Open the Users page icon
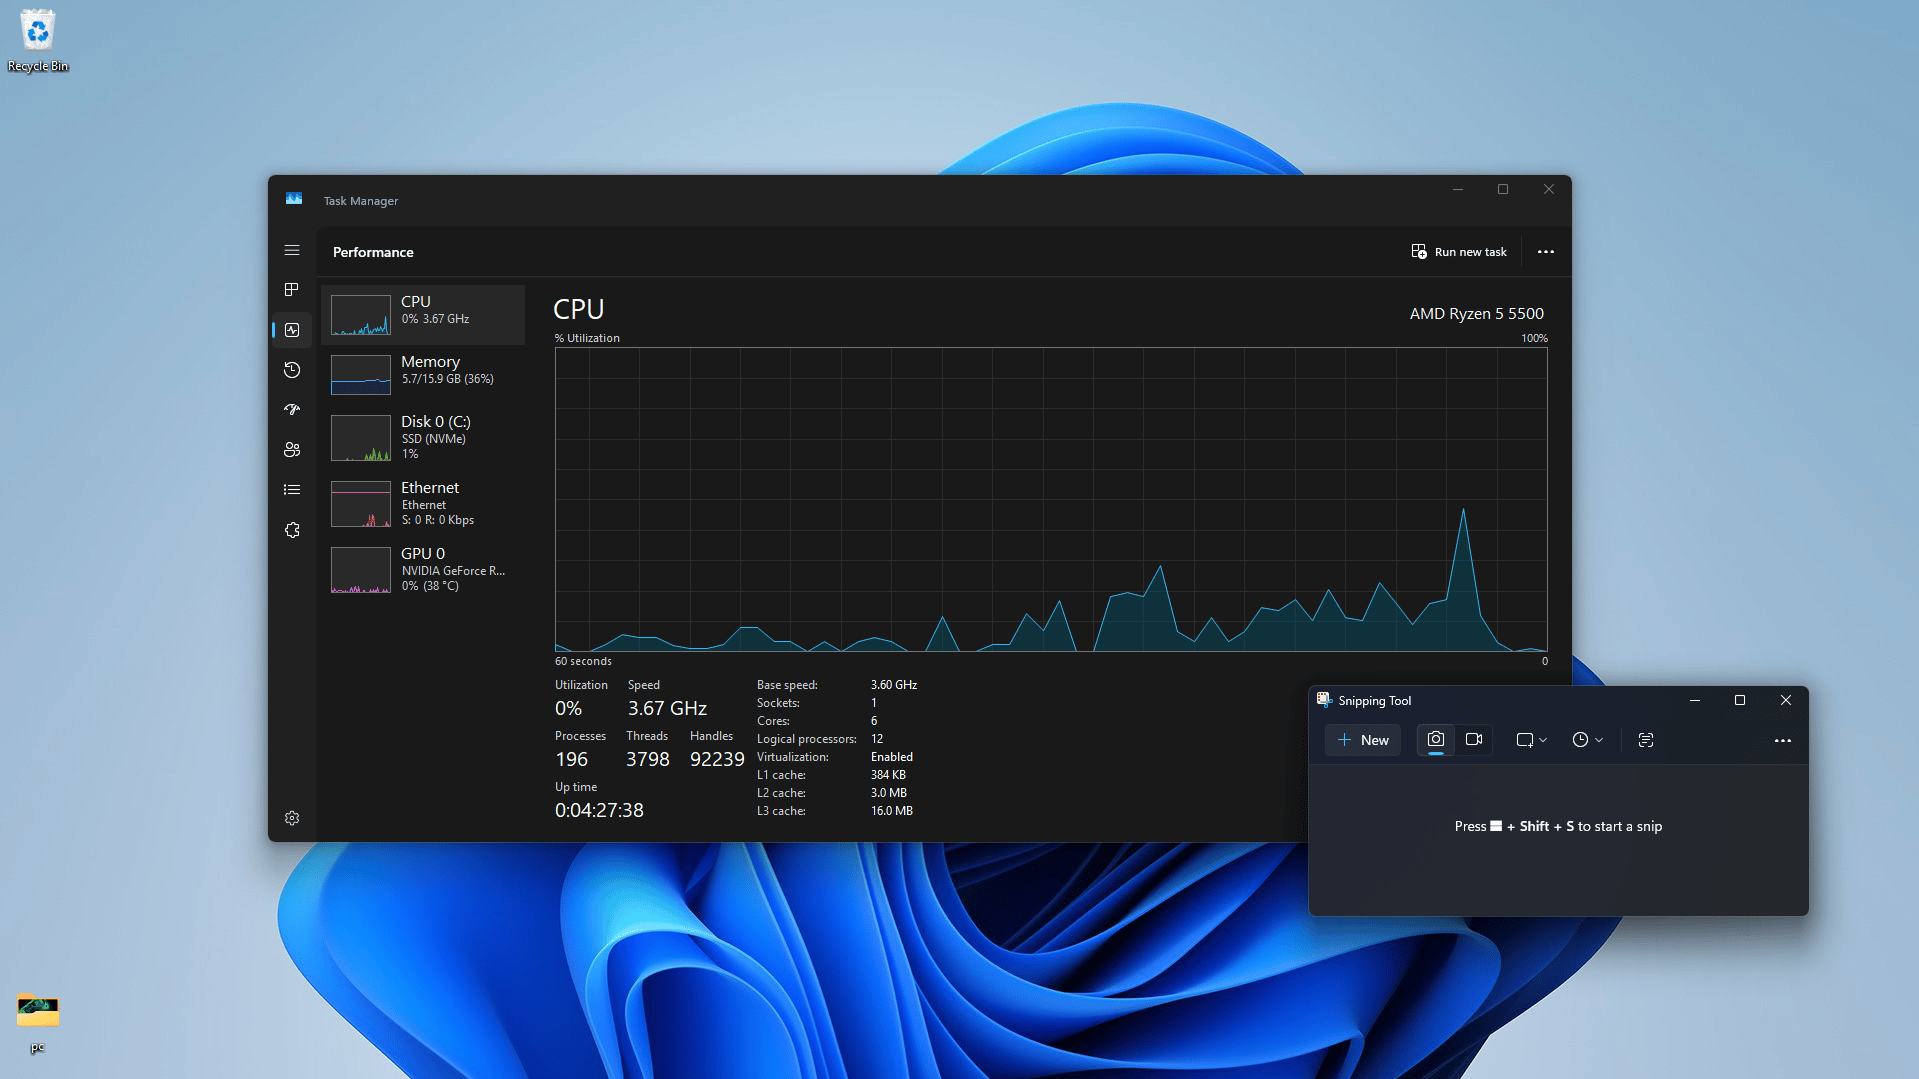Image resolution: width=1919 pixels, height=1079 pixels. (x=292, y=450)
